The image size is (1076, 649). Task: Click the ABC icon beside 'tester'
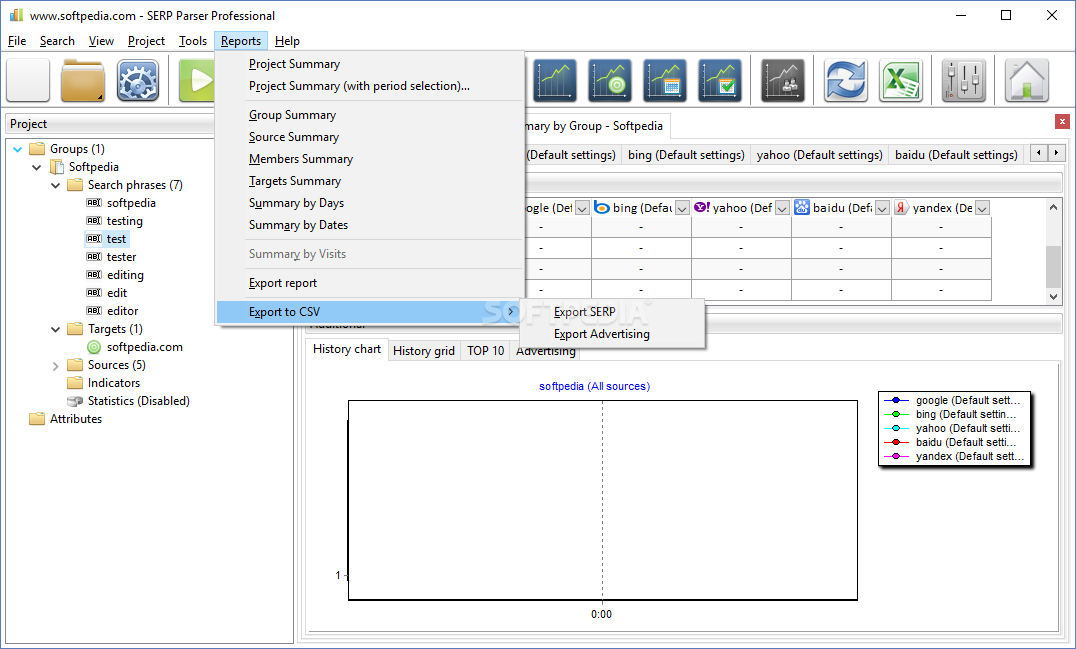click(x=94, y=257)
